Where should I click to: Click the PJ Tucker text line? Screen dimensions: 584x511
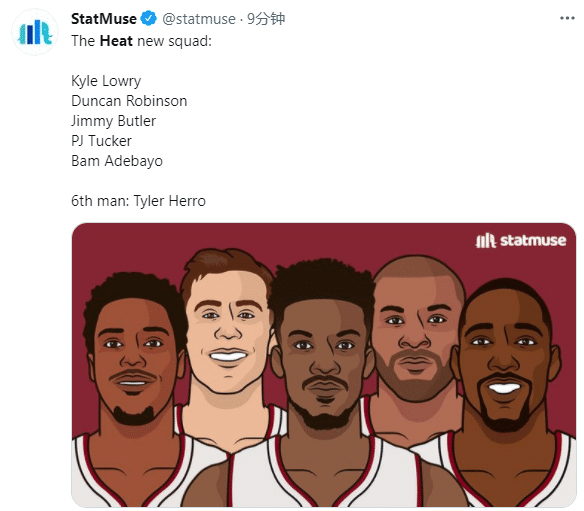pos(101,141)
